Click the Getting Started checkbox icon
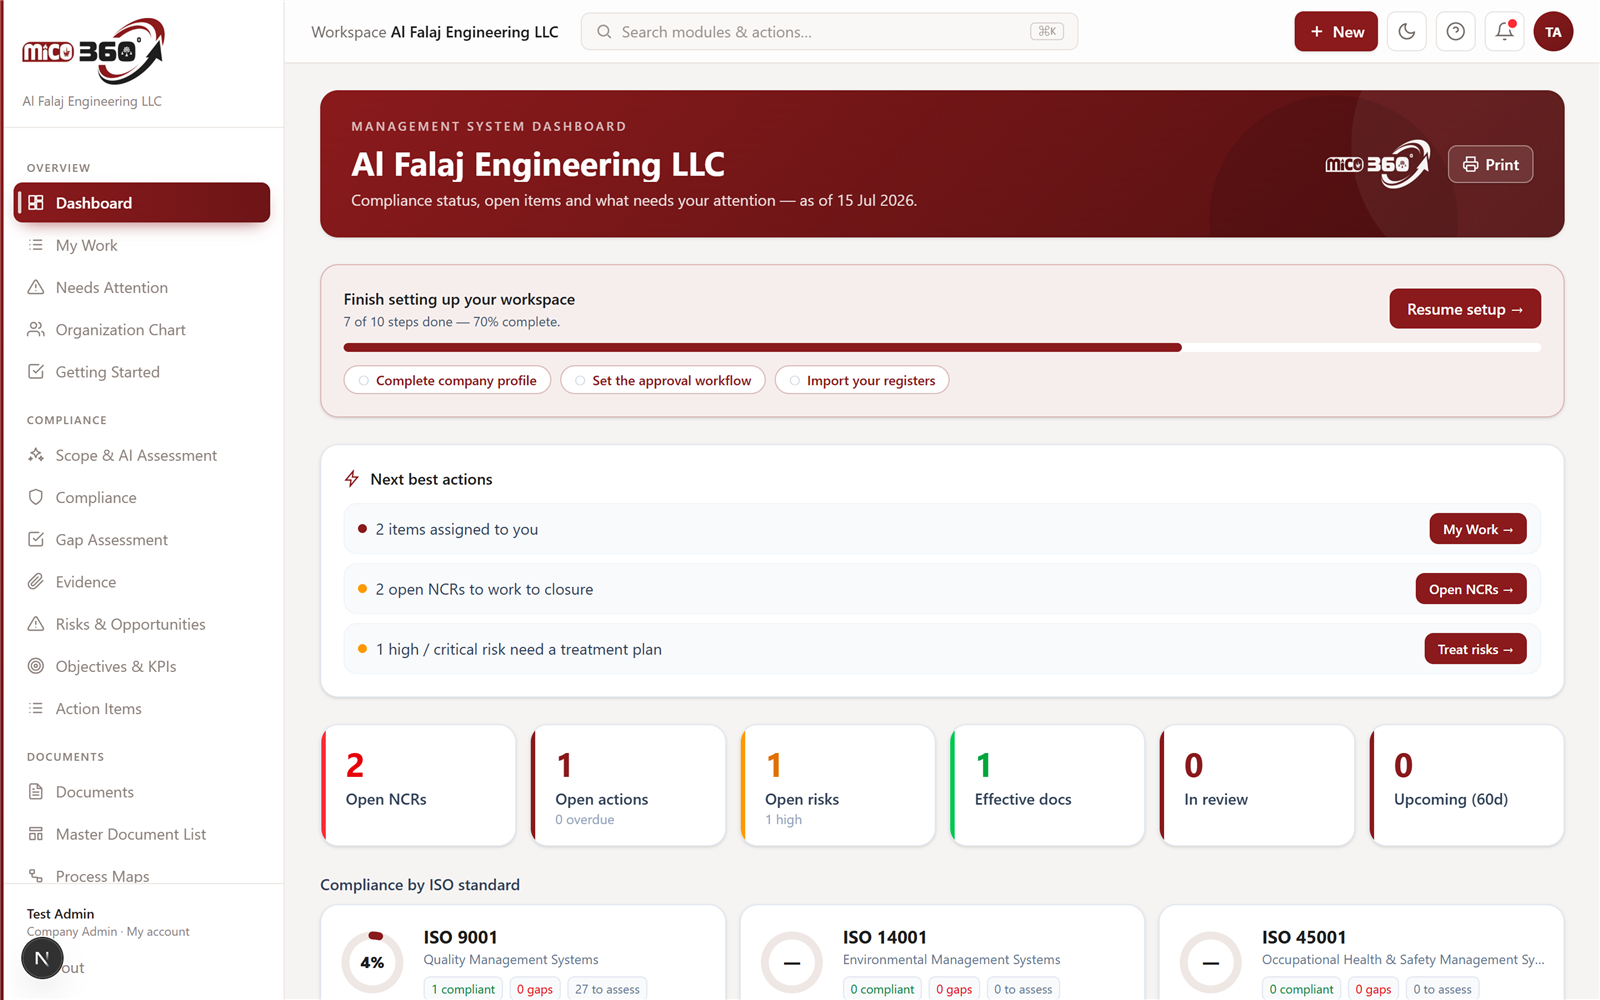This screenshot has width=1600, height=1000. 36,372
